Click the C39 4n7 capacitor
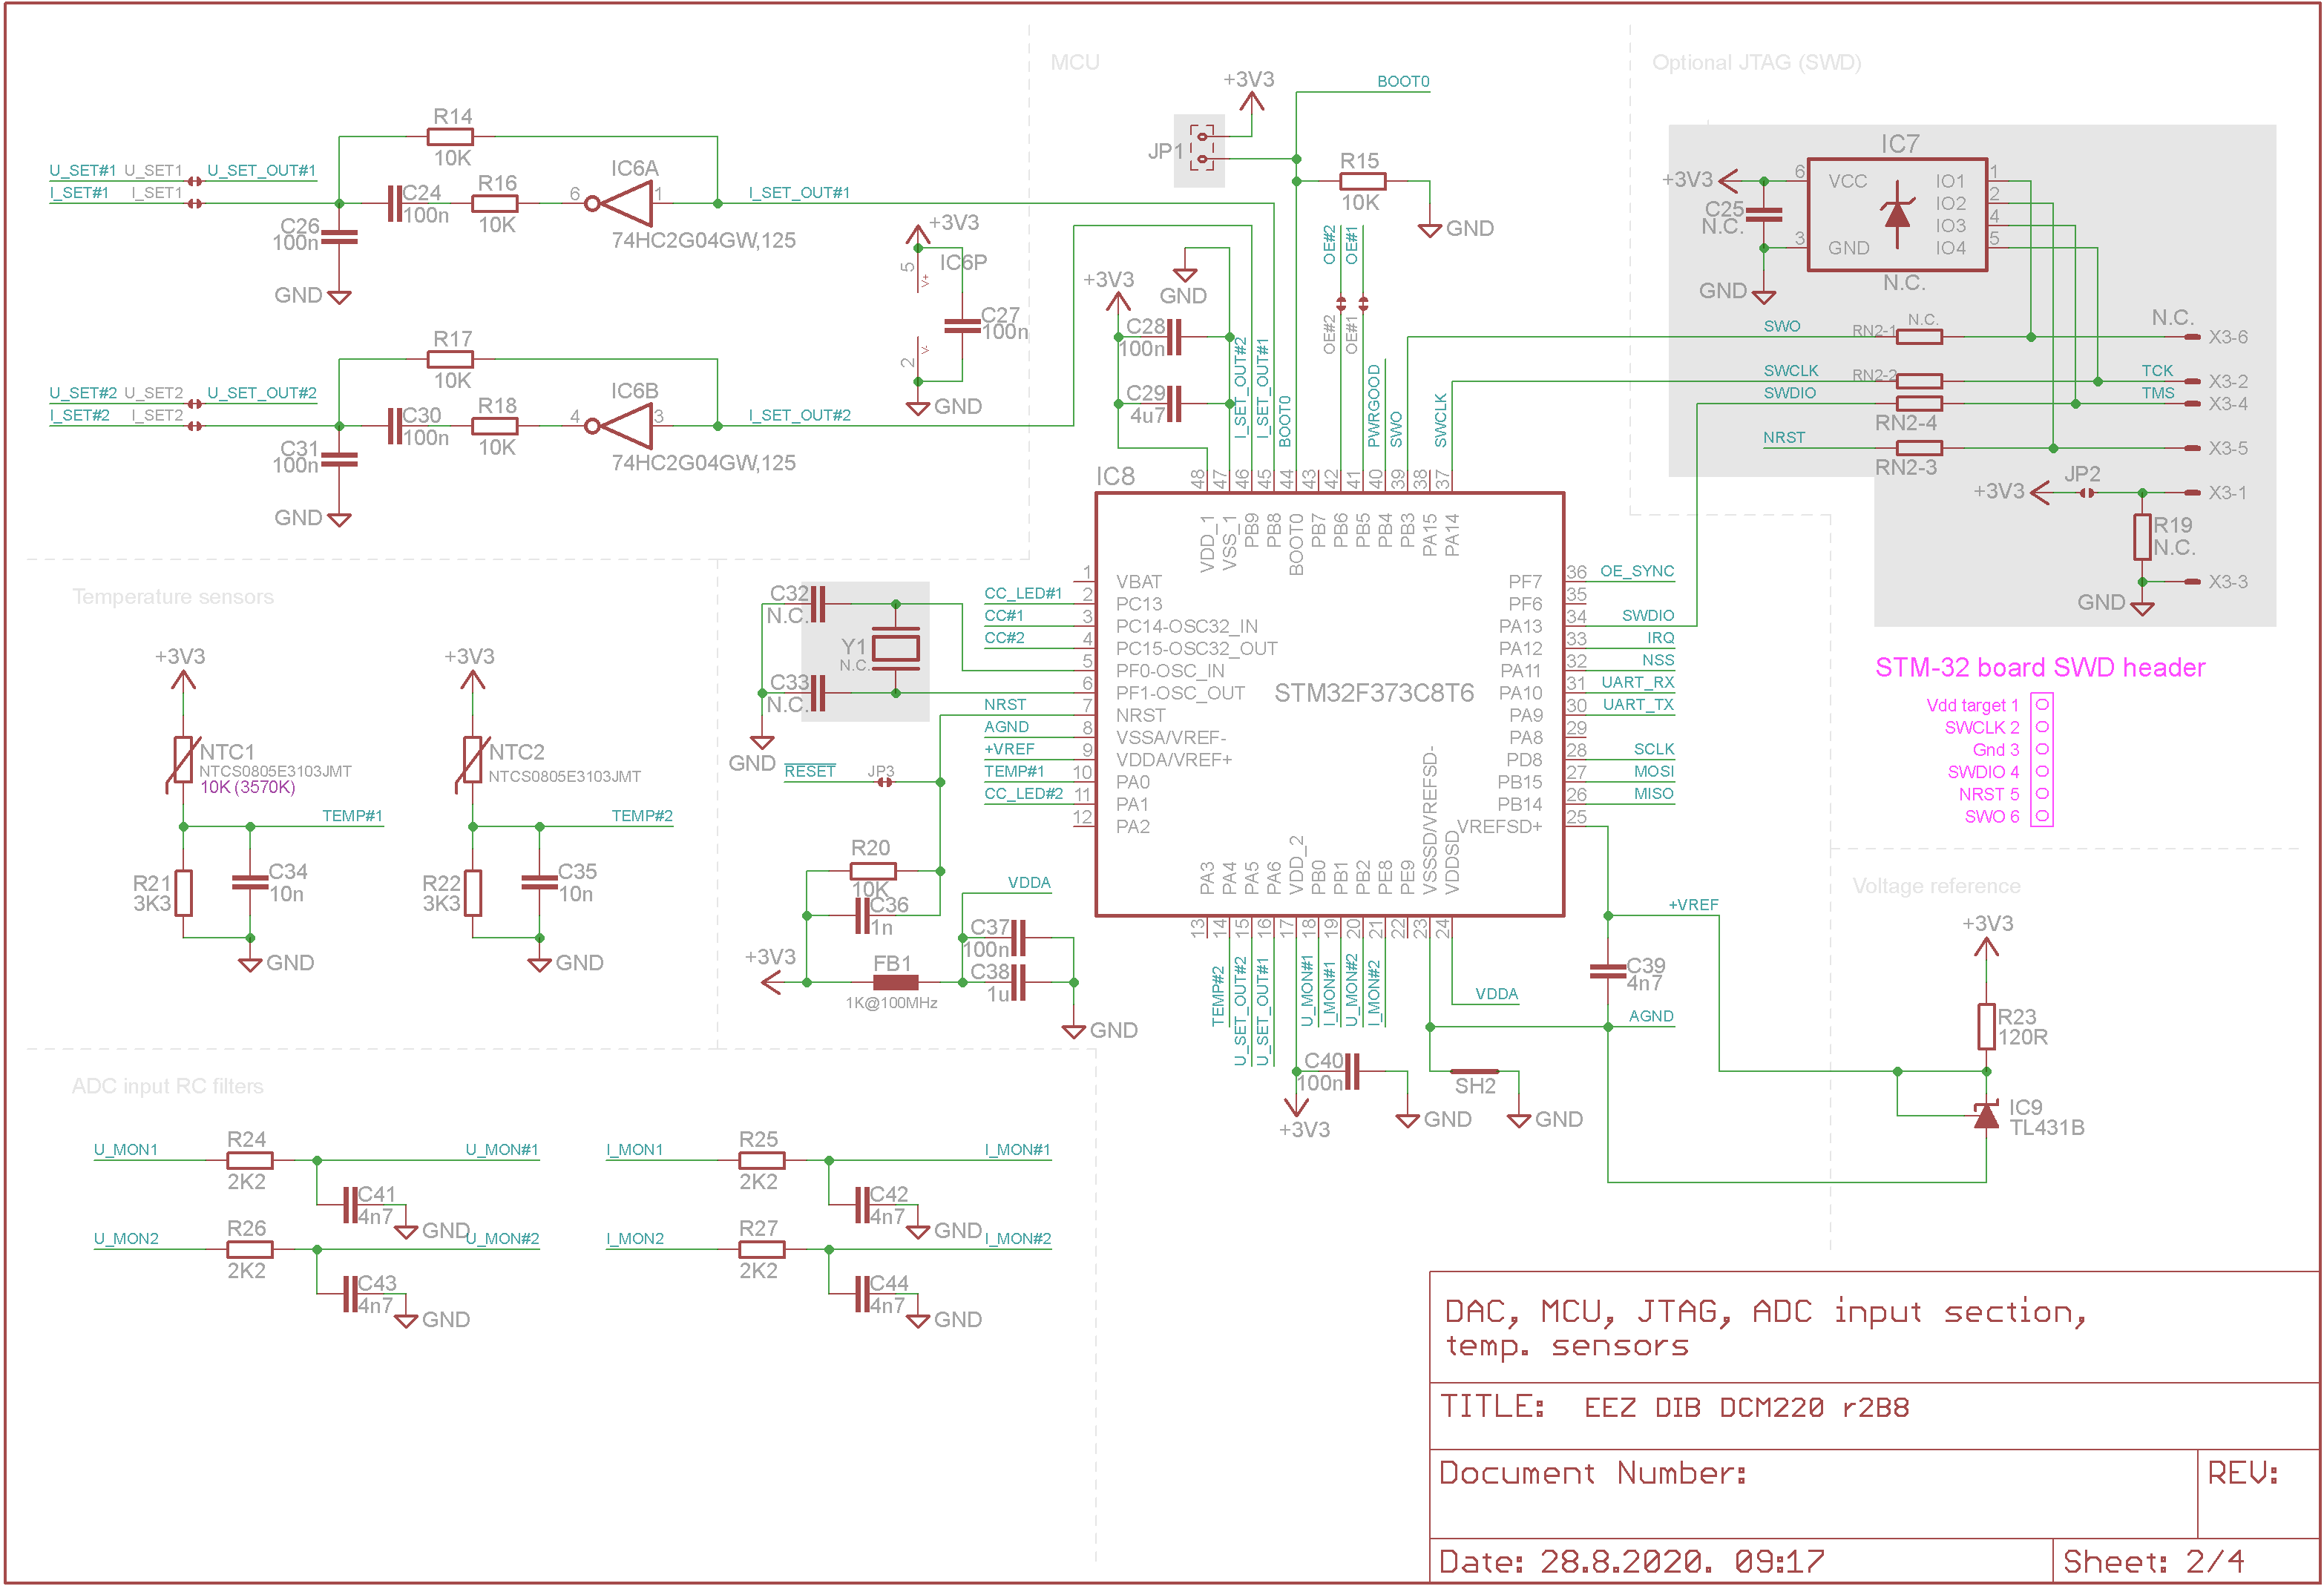 click(1608, 971)
